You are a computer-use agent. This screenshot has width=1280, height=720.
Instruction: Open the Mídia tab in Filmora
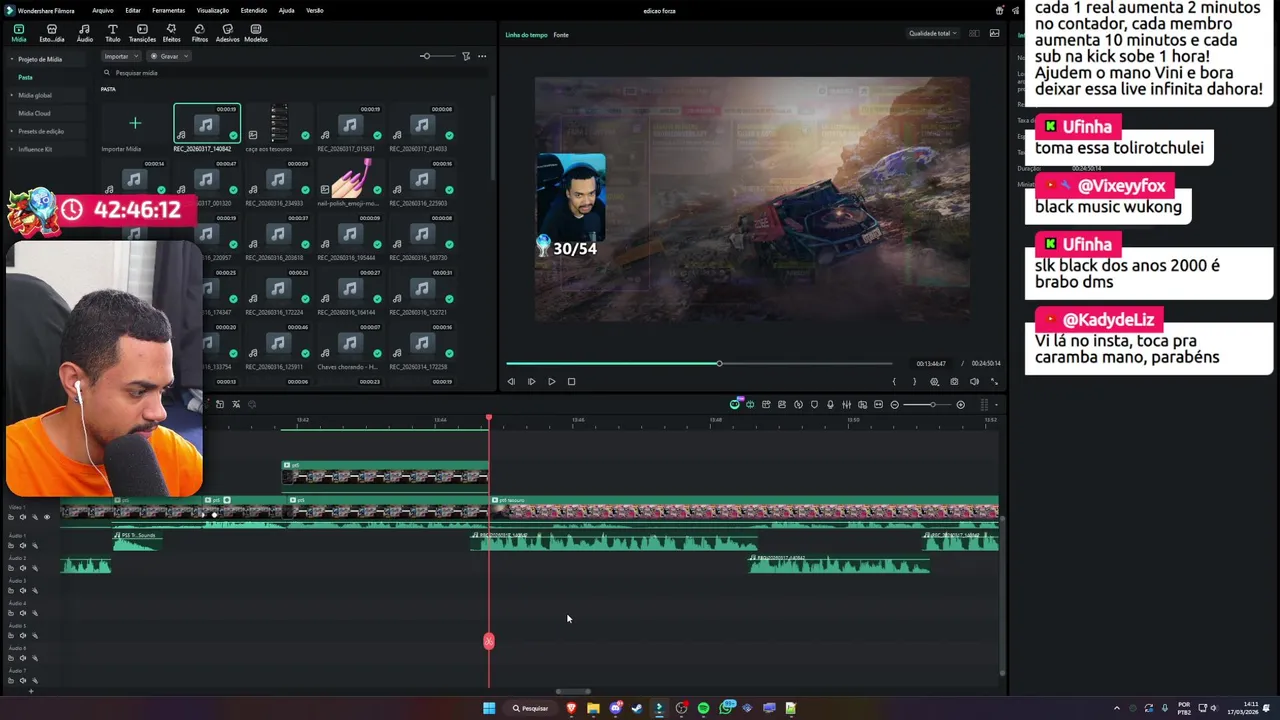click(18, 33)
